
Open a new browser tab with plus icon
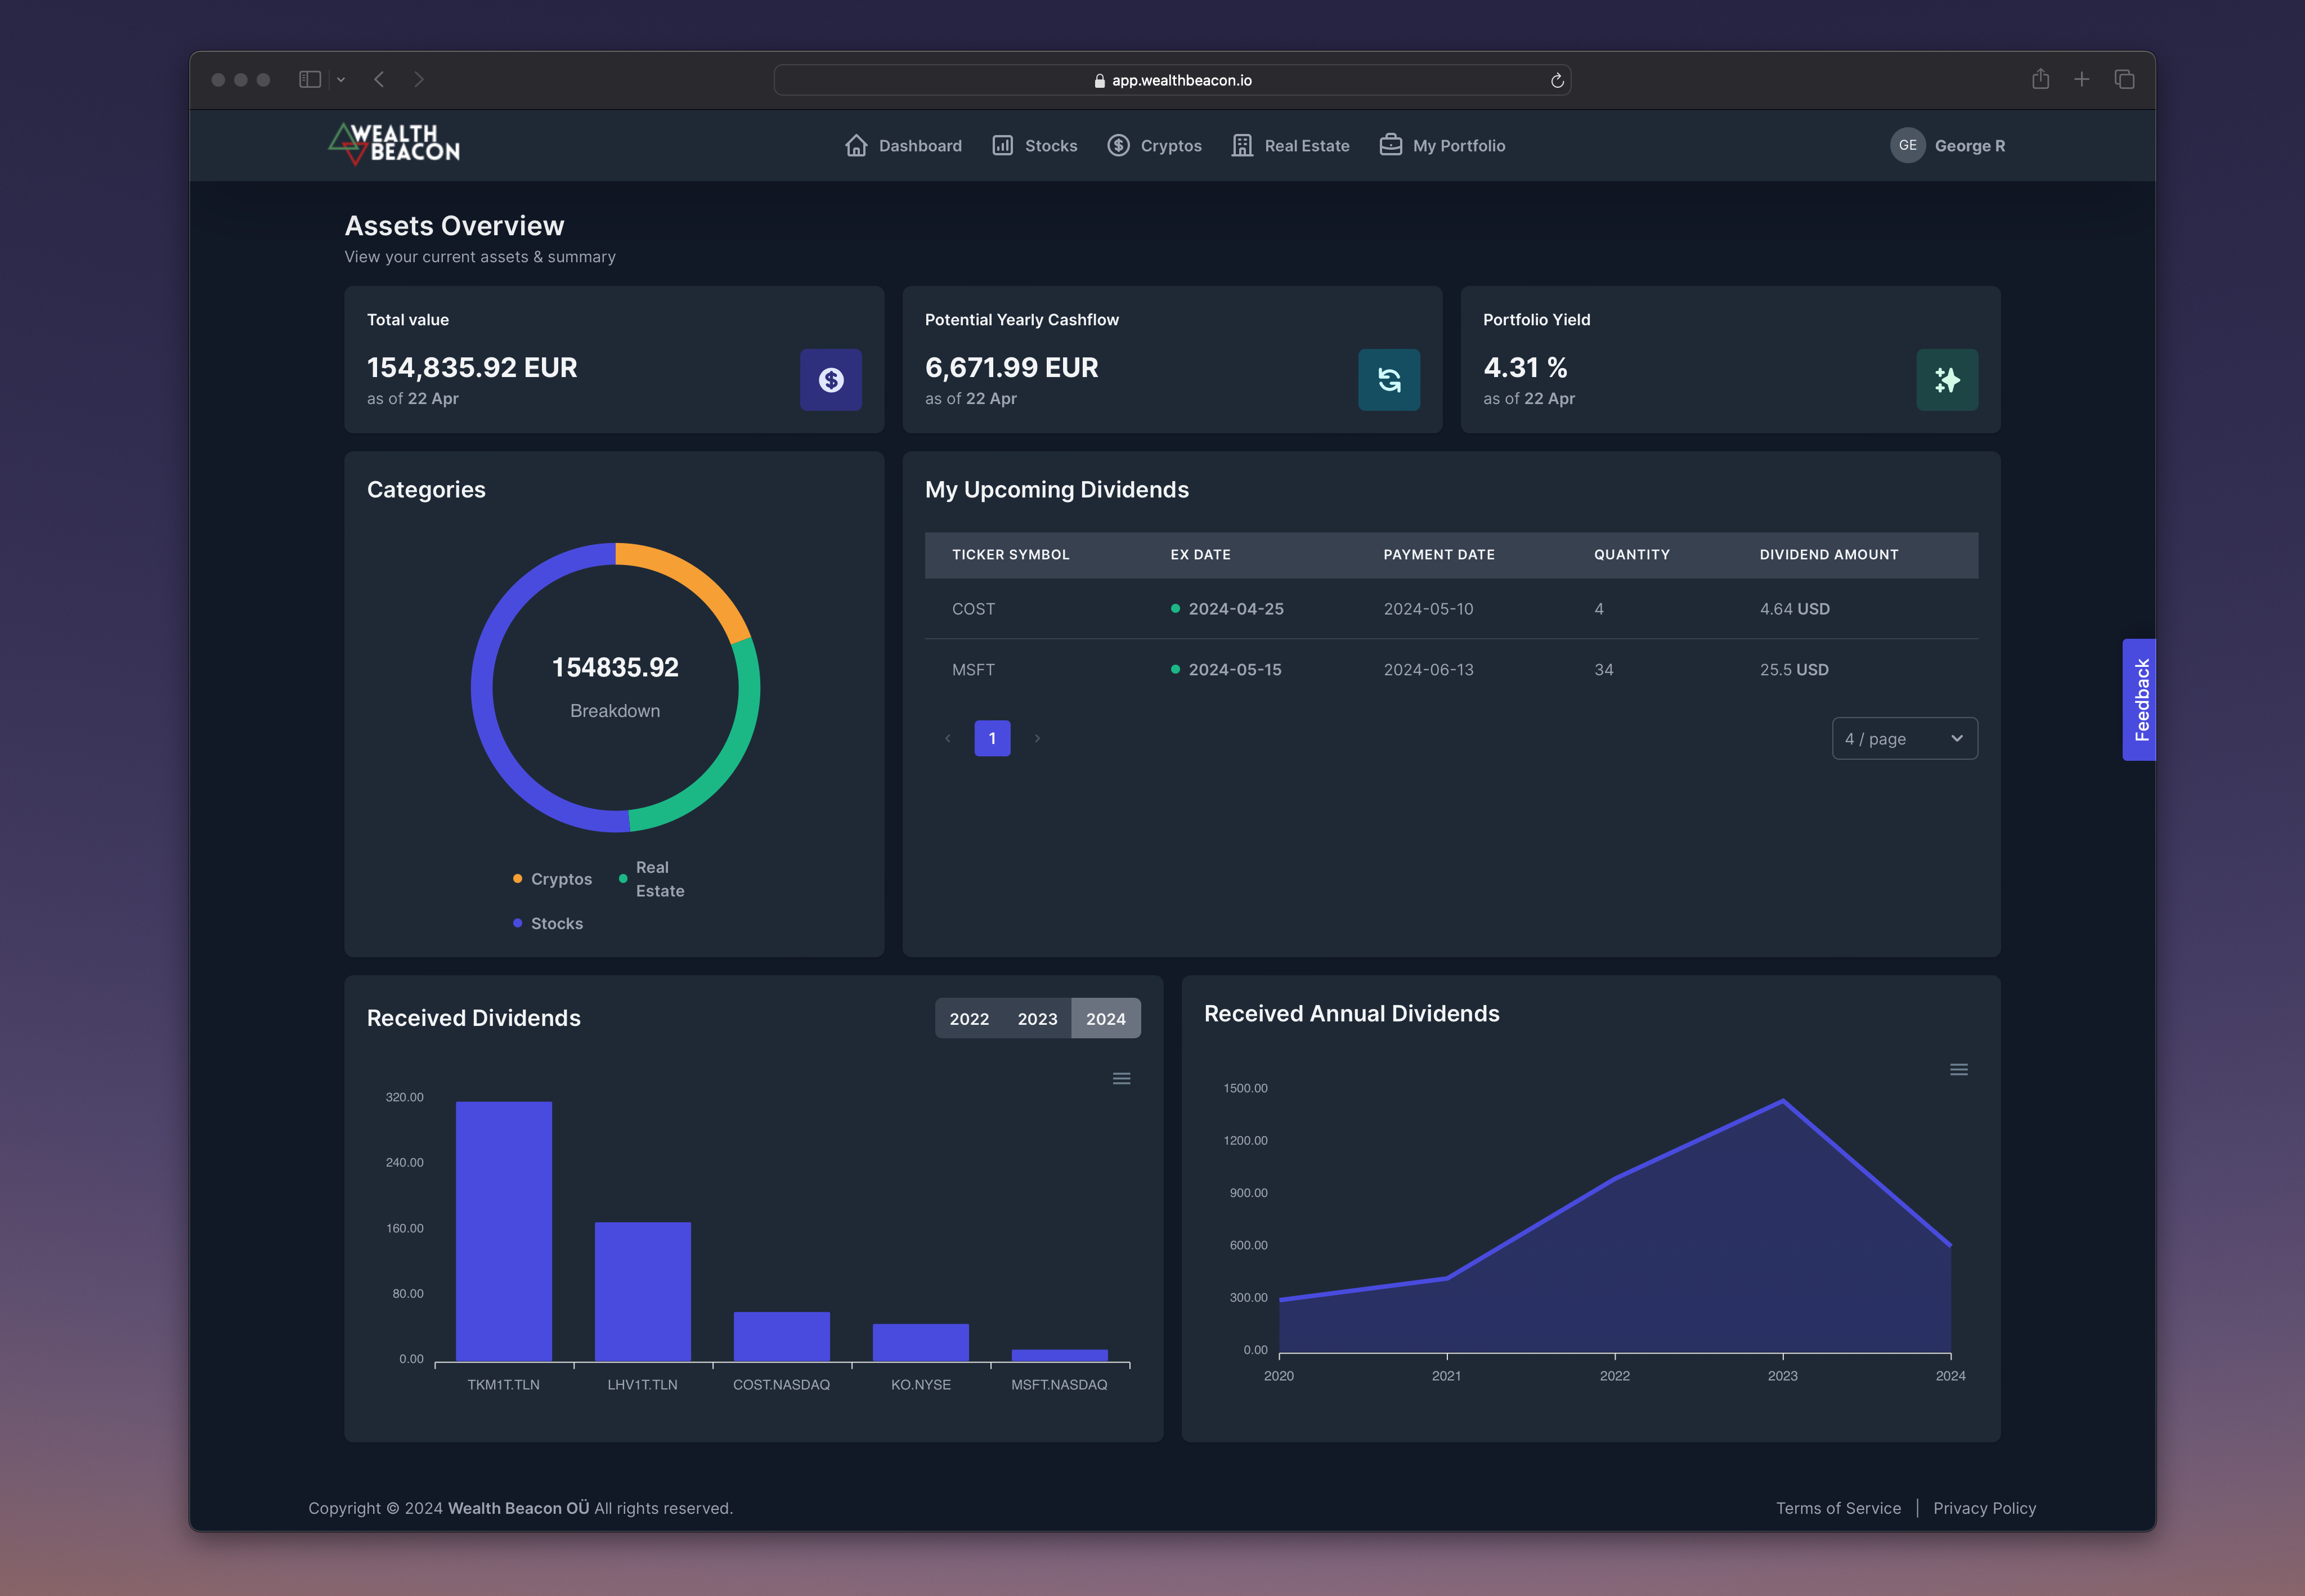[2082, 80]
